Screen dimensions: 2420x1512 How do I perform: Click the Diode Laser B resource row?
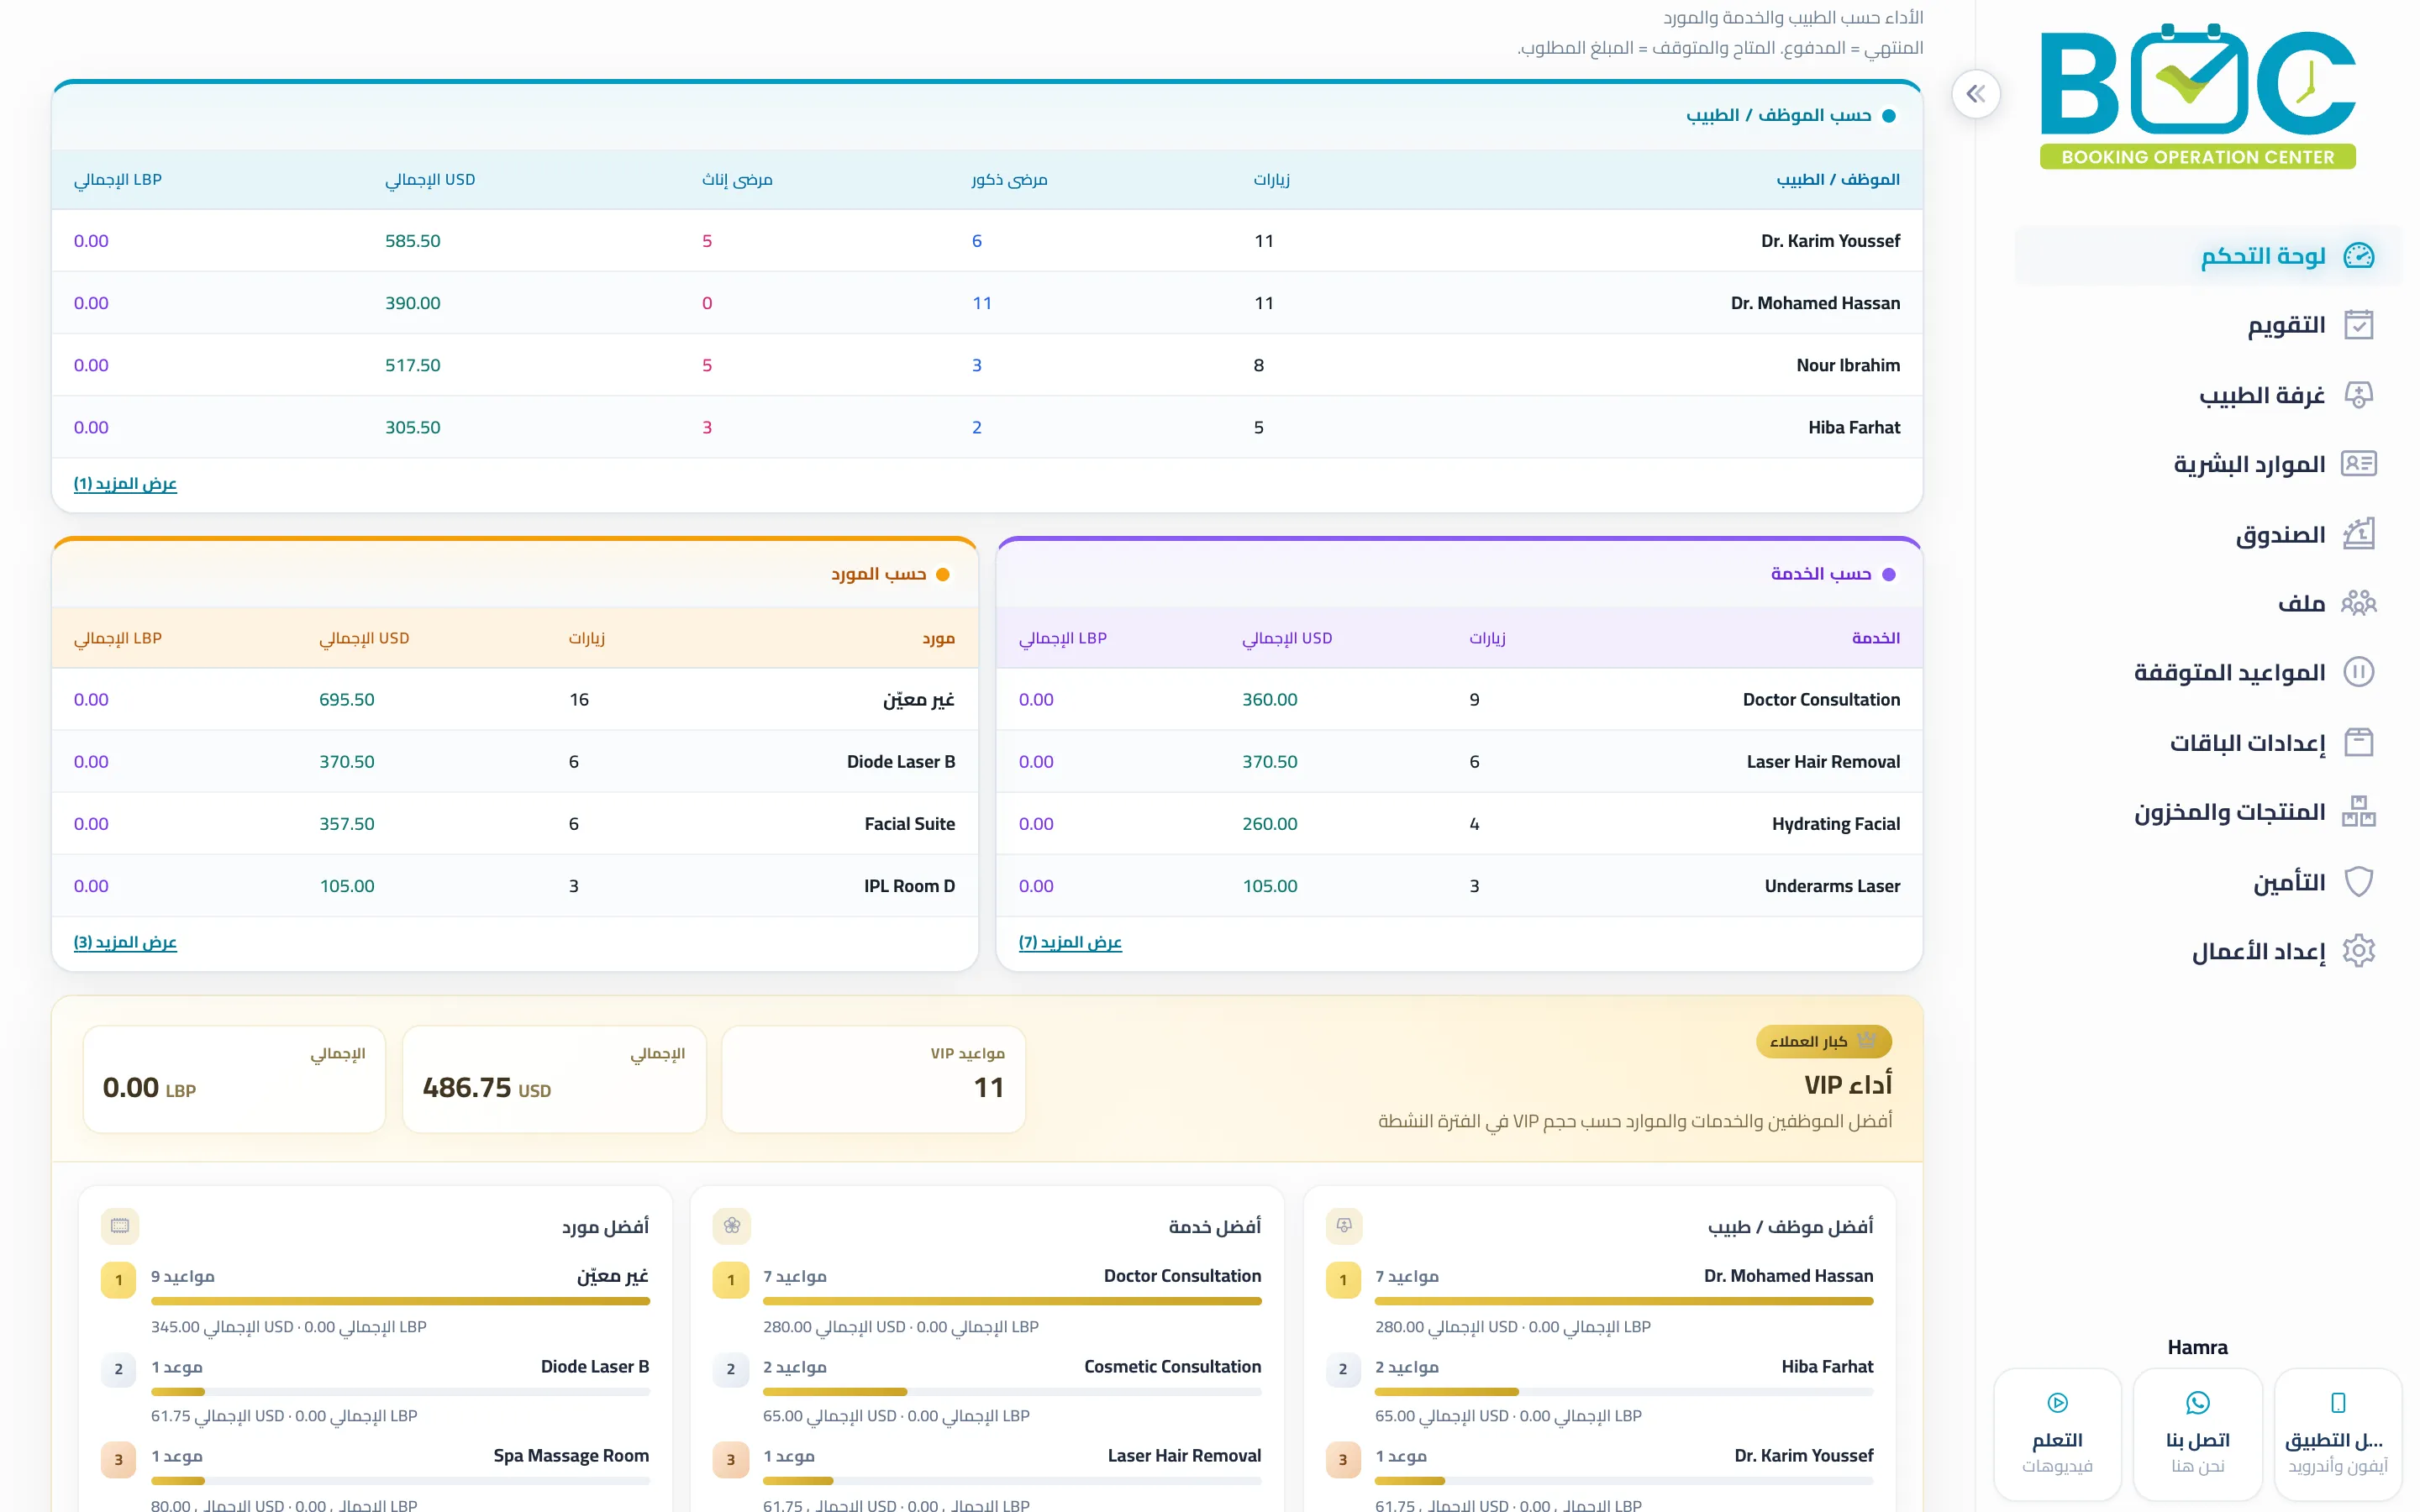(514, 762)
